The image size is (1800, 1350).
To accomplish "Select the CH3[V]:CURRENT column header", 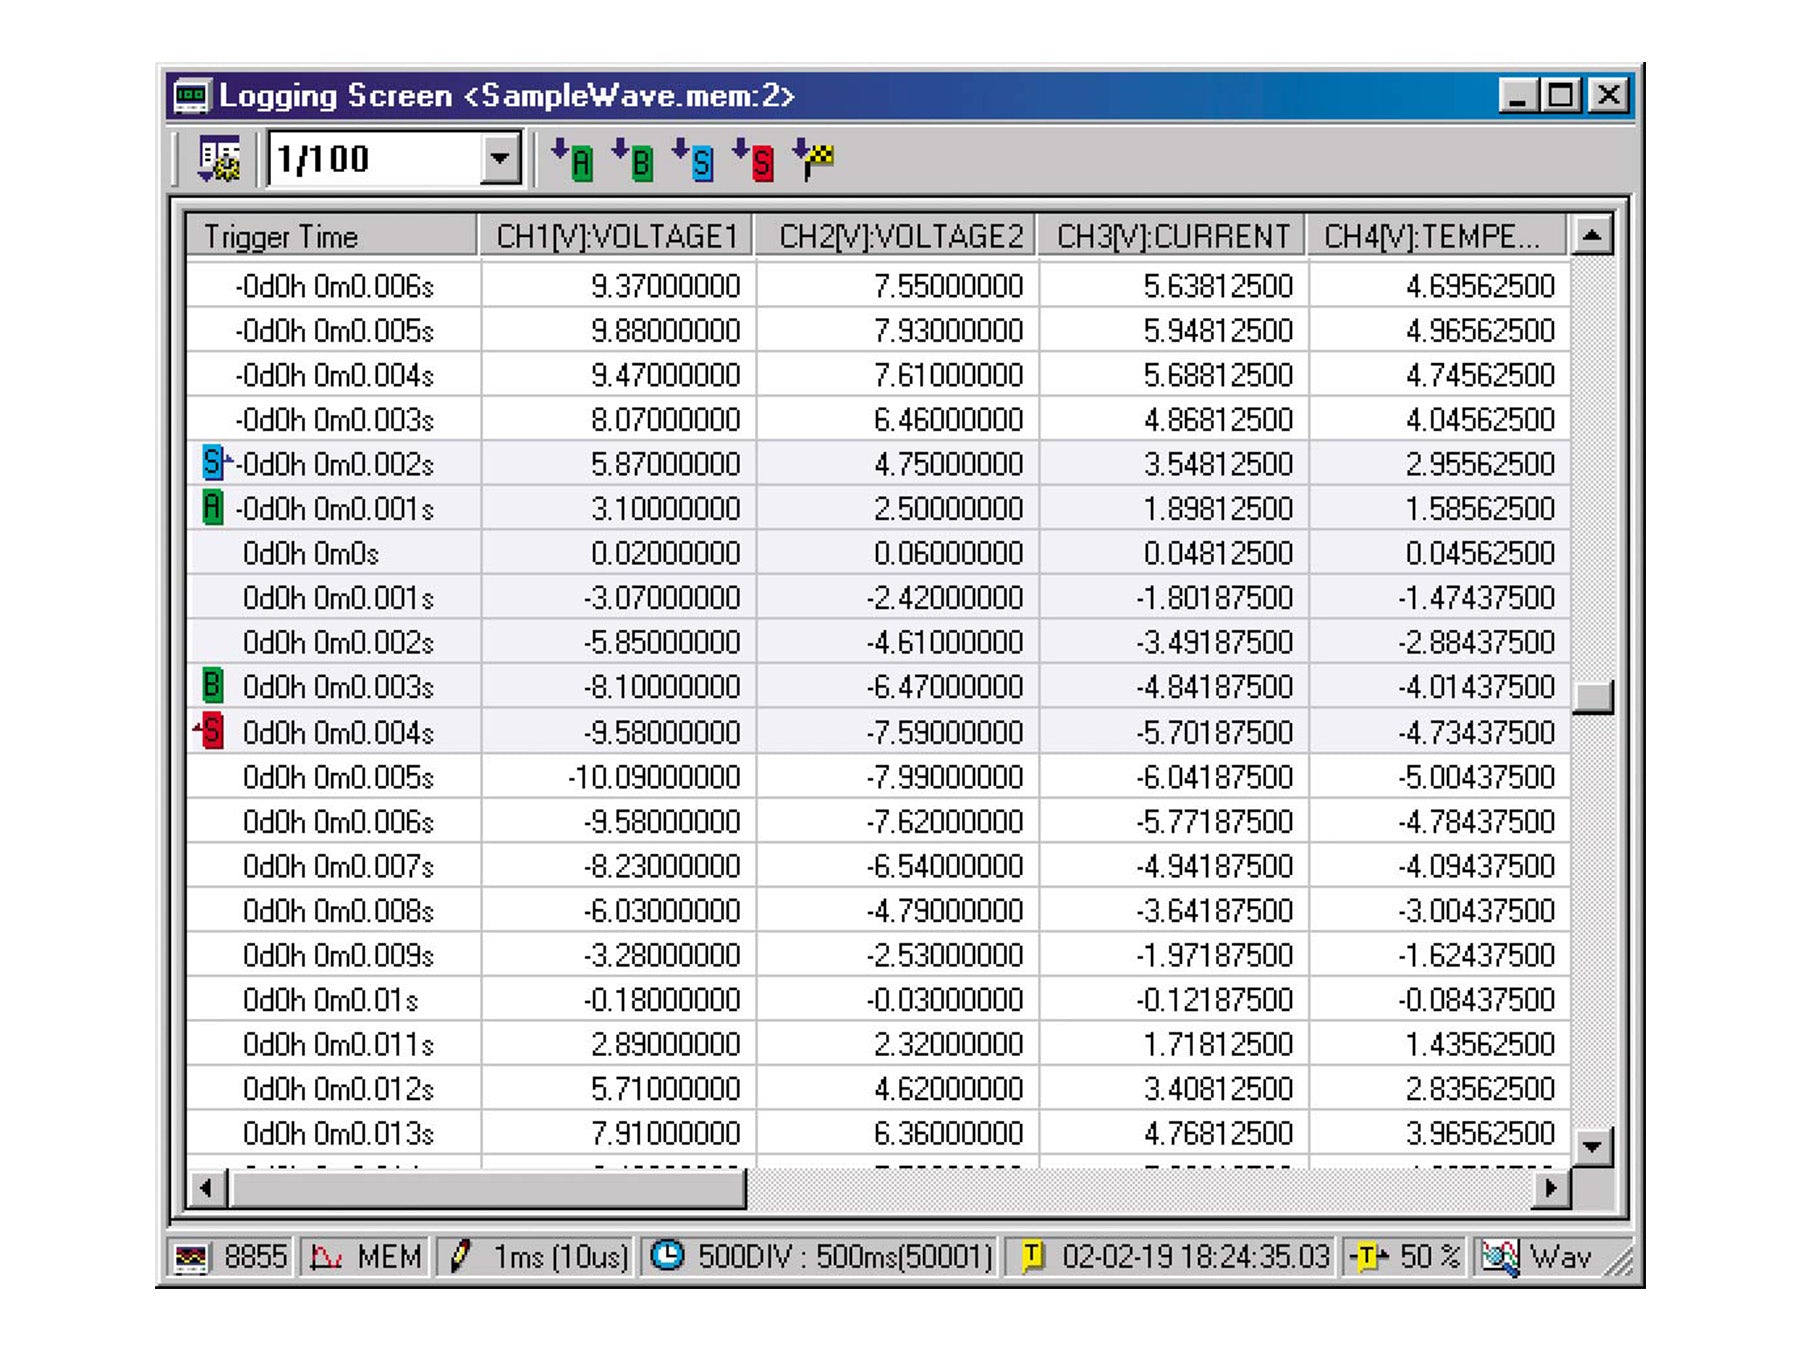I will pos(1172,237).
